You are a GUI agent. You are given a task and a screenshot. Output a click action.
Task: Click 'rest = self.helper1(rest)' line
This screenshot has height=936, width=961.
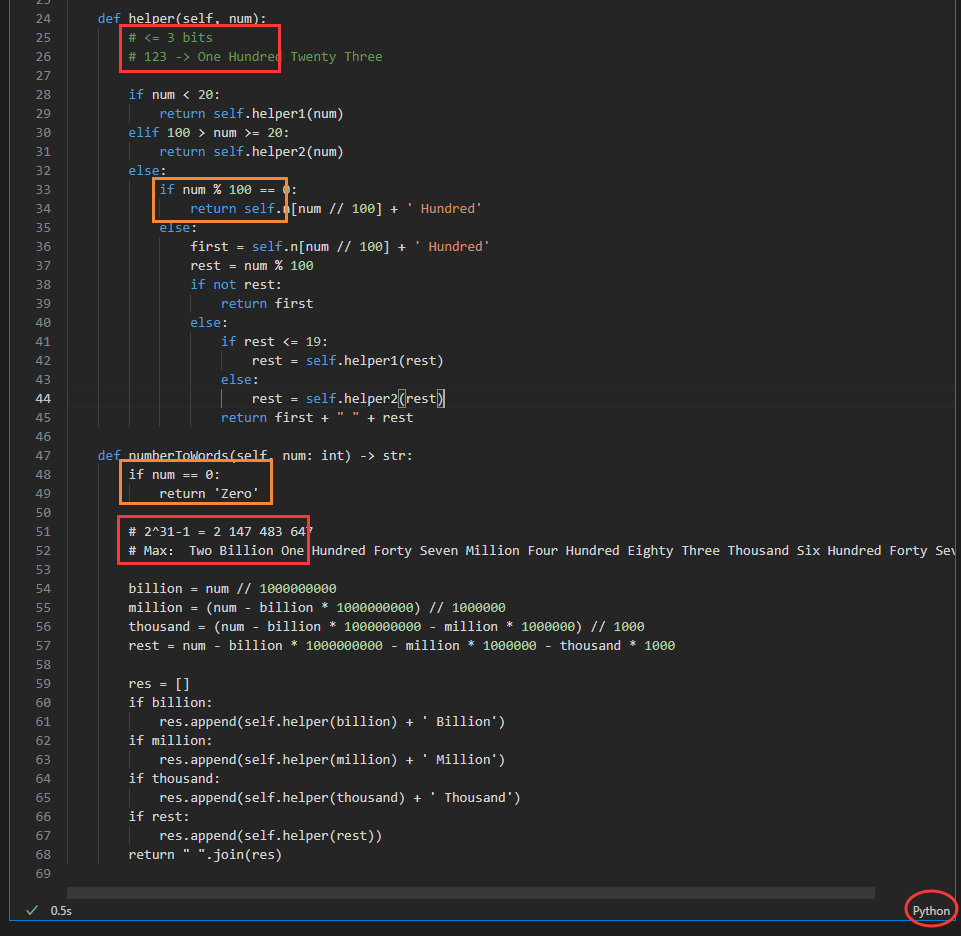click(348, 360)
